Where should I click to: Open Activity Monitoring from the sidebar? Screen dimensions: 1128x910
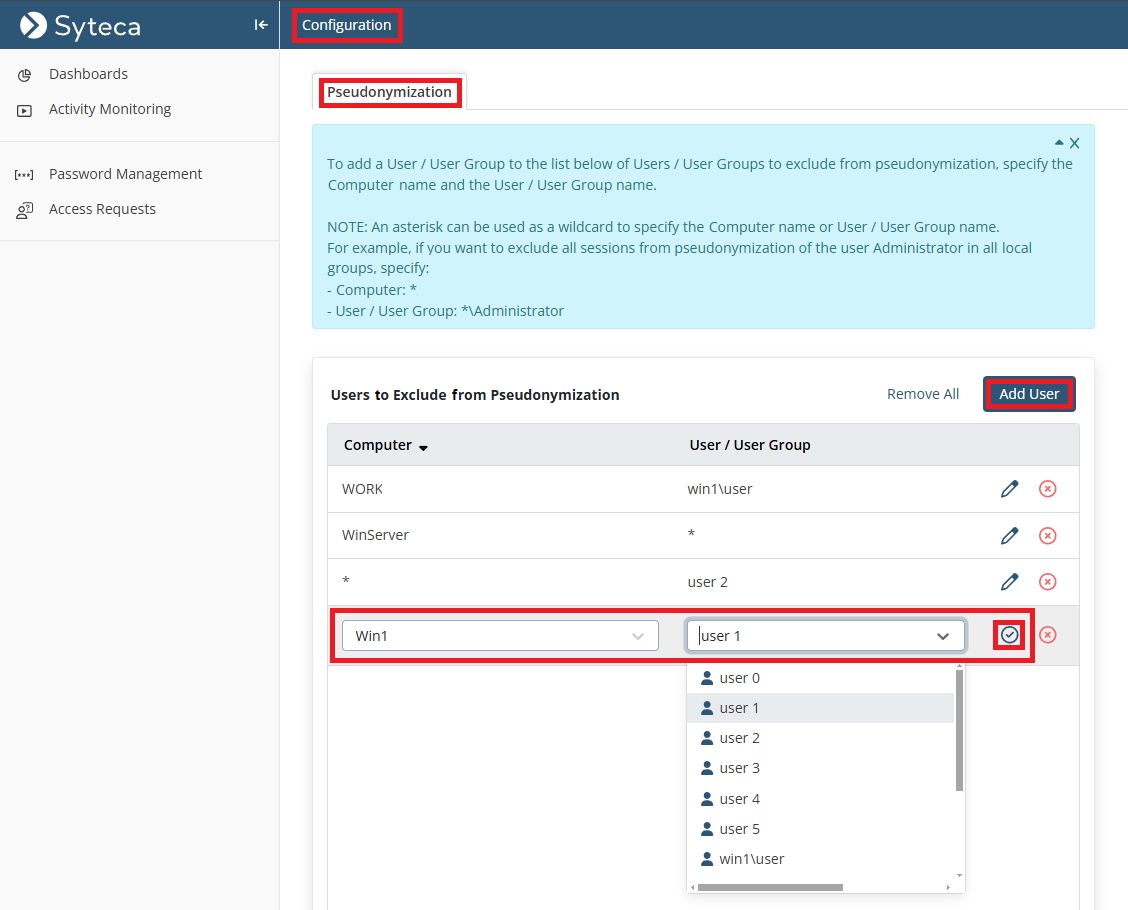click(110, 109)
